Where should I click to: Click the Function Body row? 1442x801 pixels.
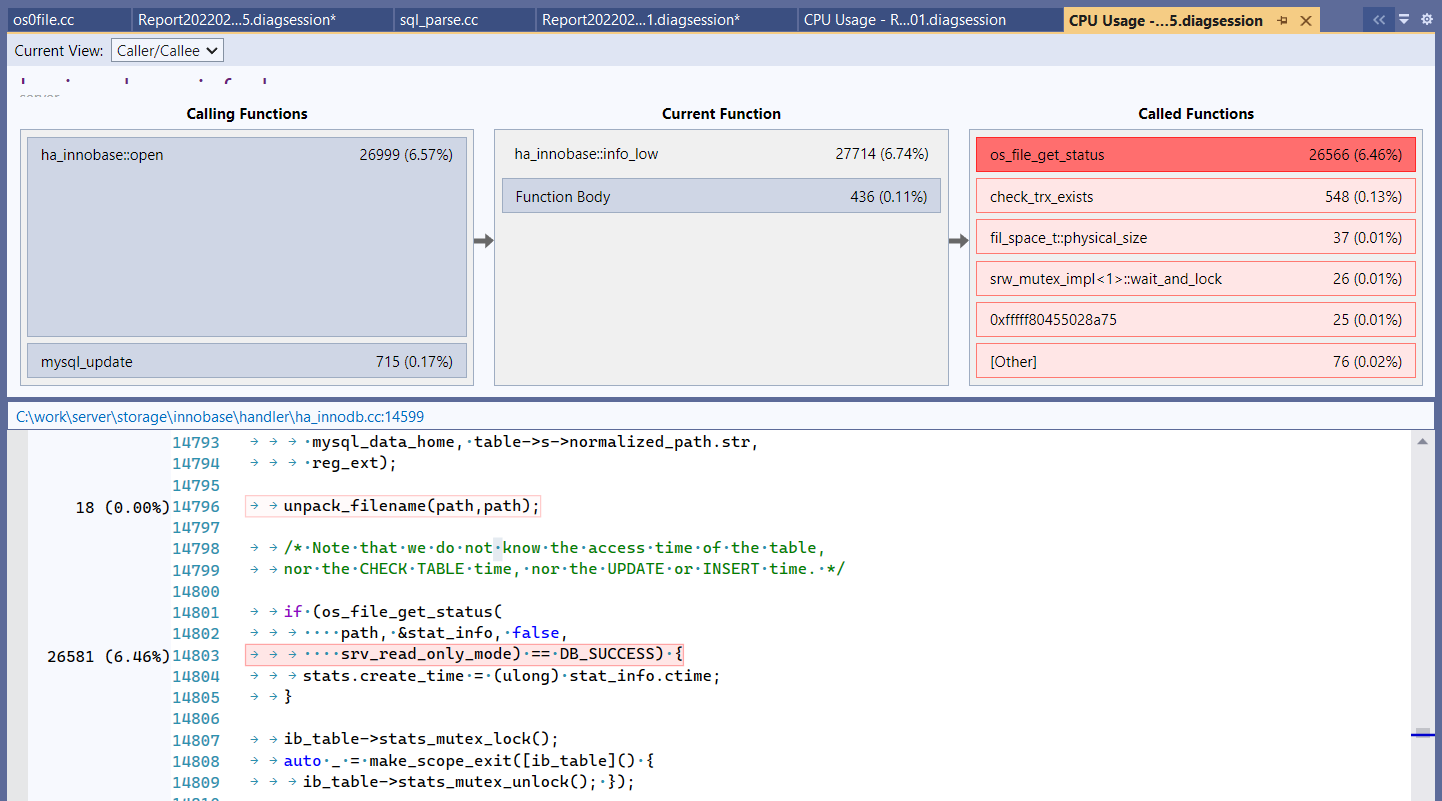[x=721, y=197]
